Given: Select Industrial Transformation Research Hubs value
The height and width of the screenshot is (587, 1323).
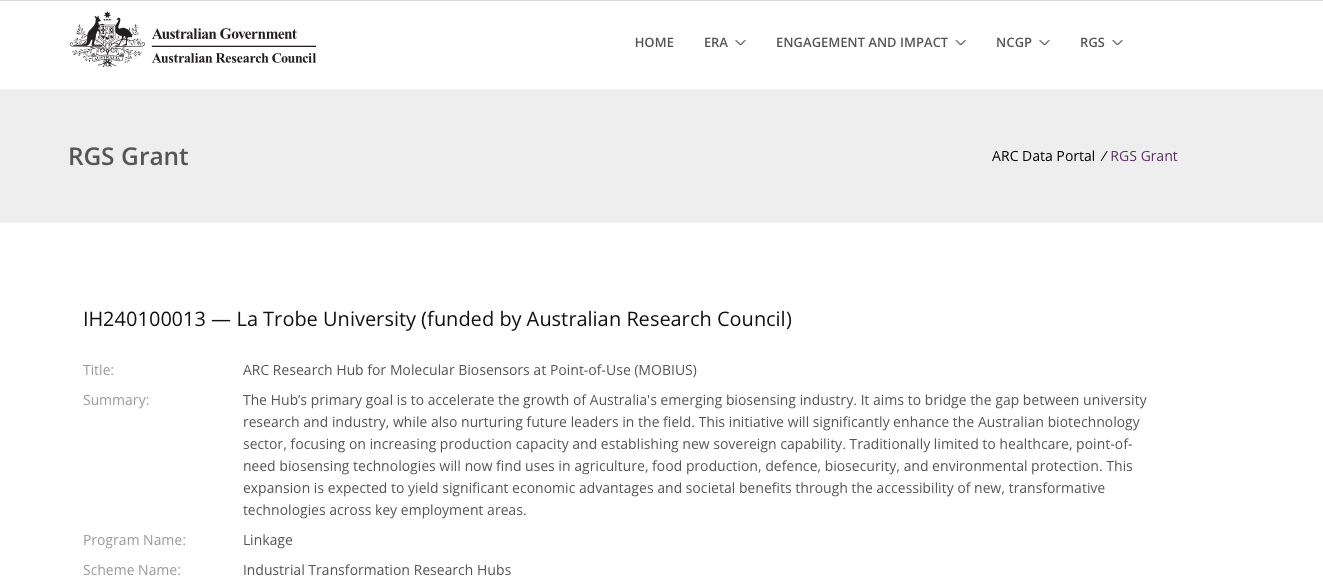Looking at the screenshot, I should click(377, 570).
